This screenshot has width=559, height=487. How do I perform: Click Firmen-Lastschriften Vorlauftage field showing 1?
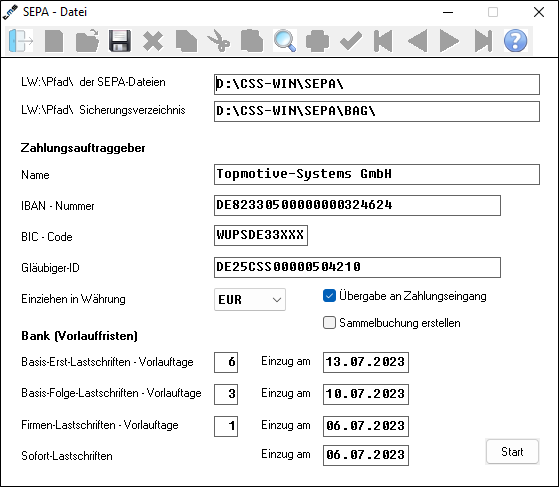pos(226,426)
